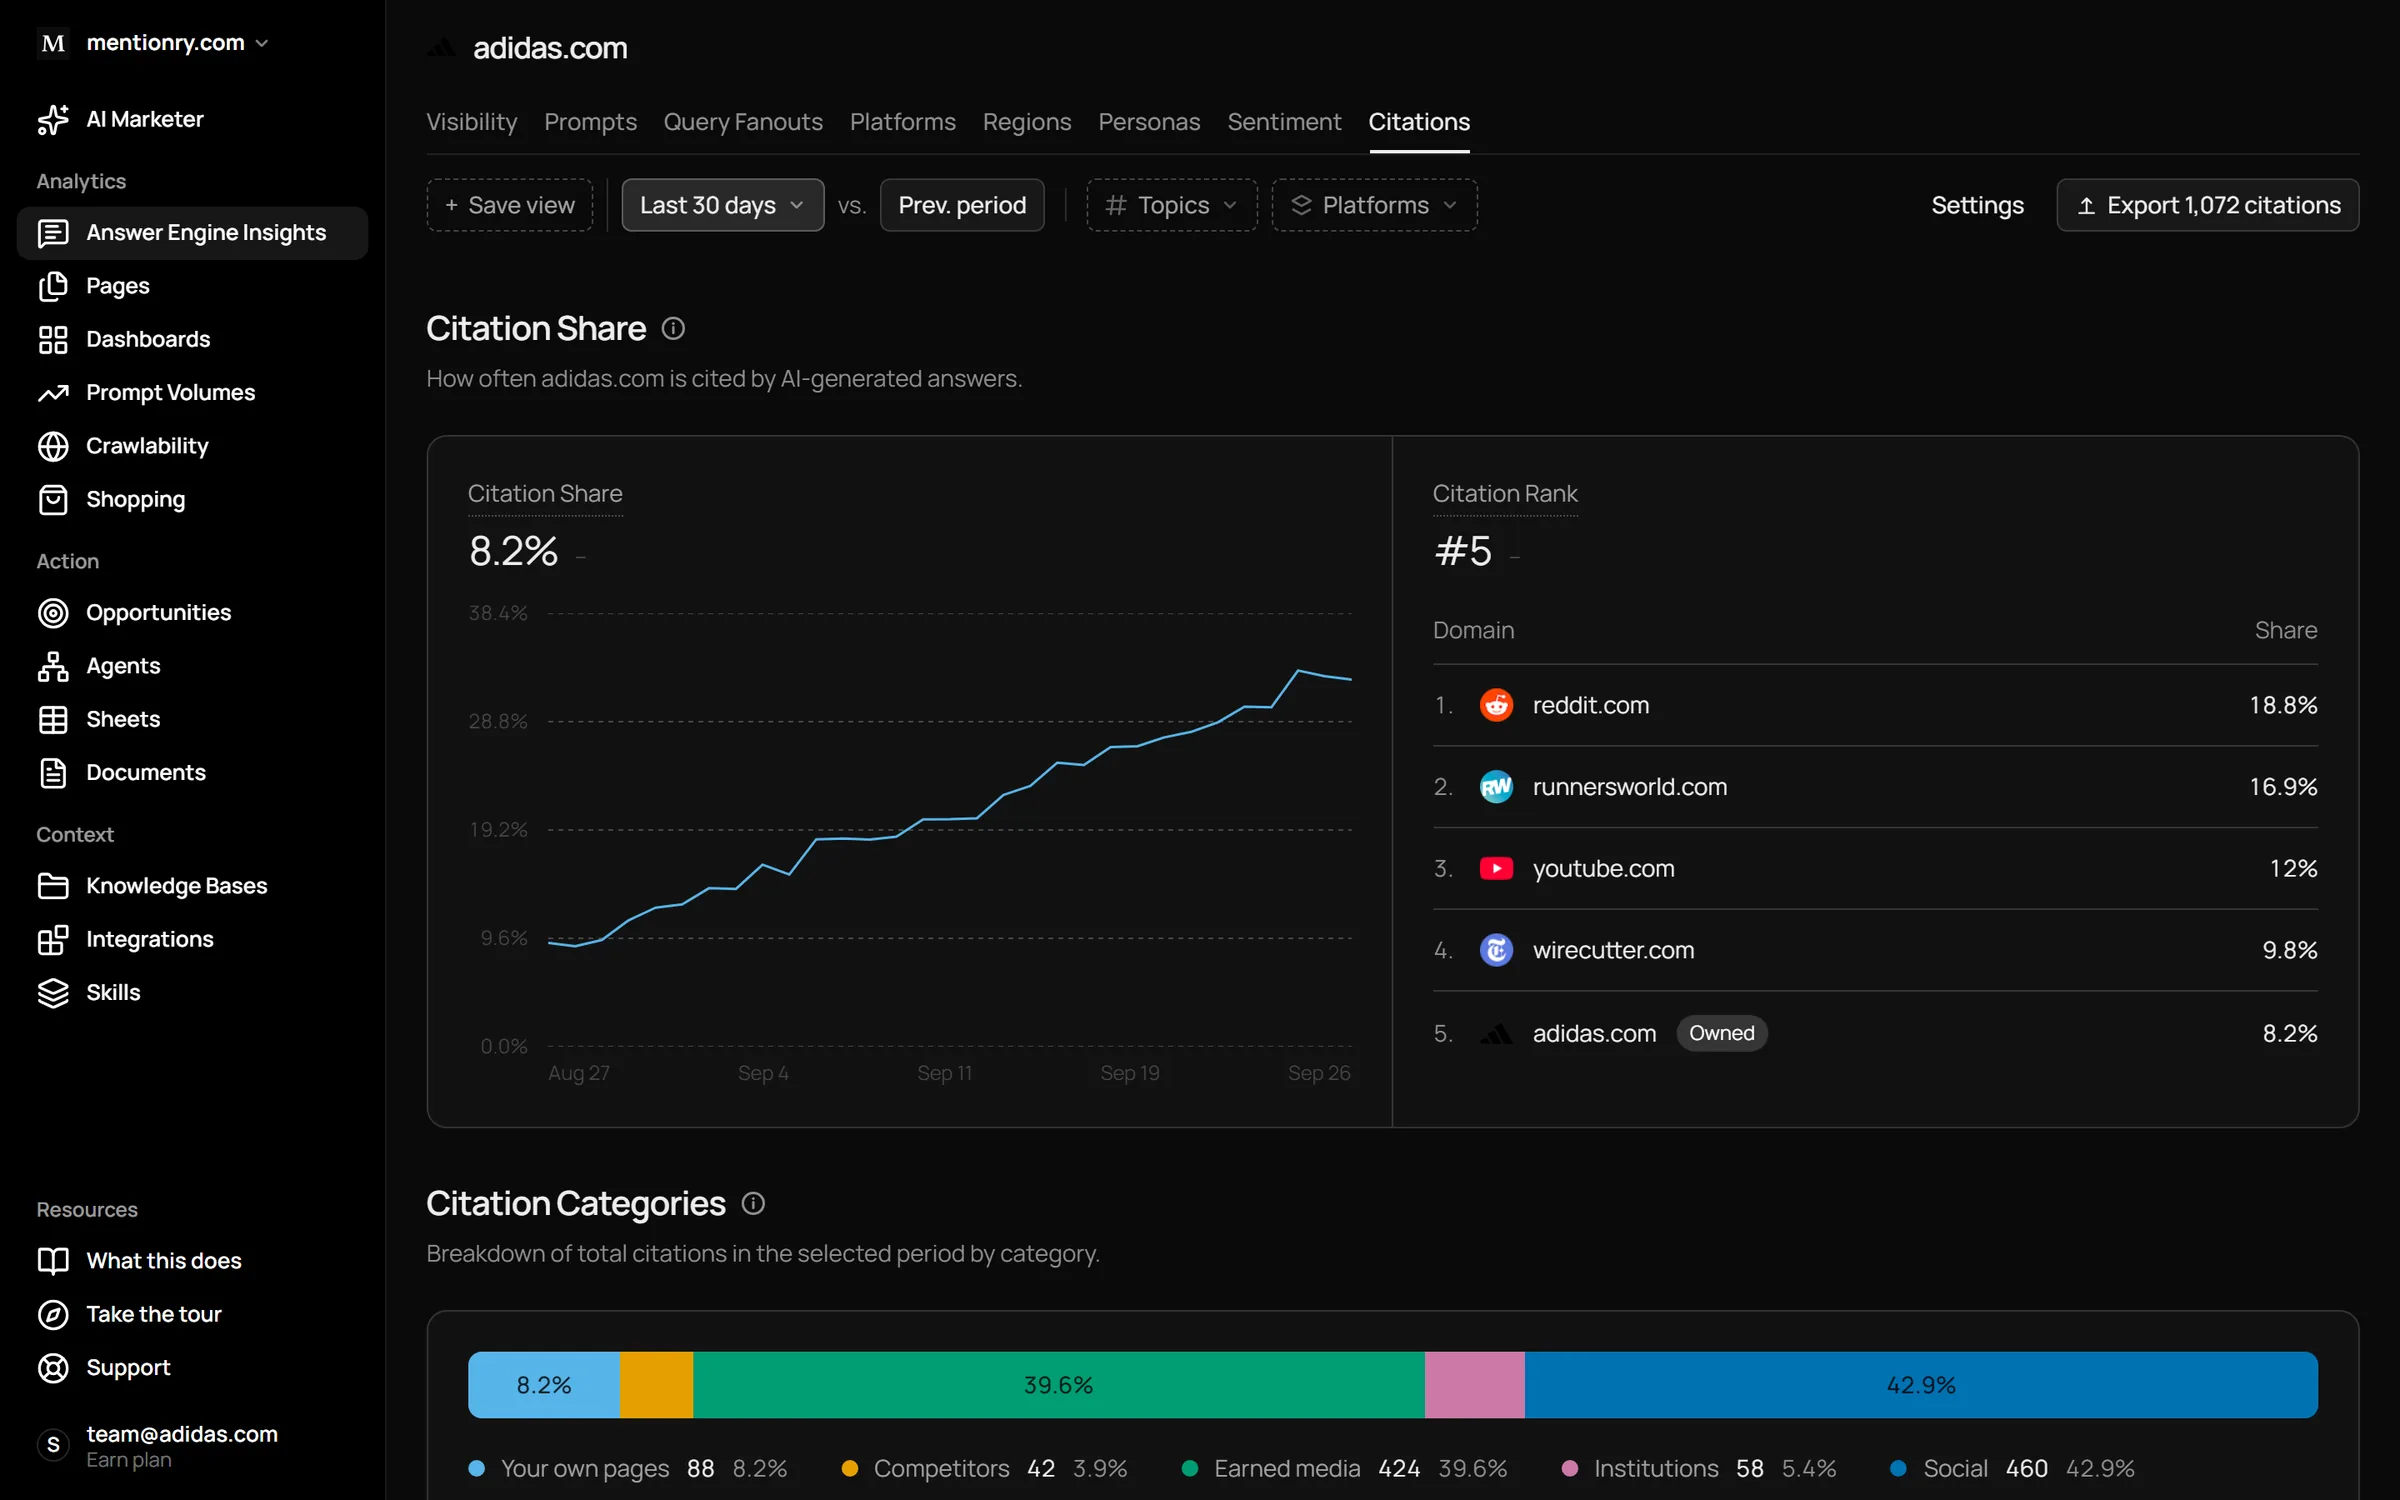
Task: Open the Take the tour link
Action: point(153,1314)
